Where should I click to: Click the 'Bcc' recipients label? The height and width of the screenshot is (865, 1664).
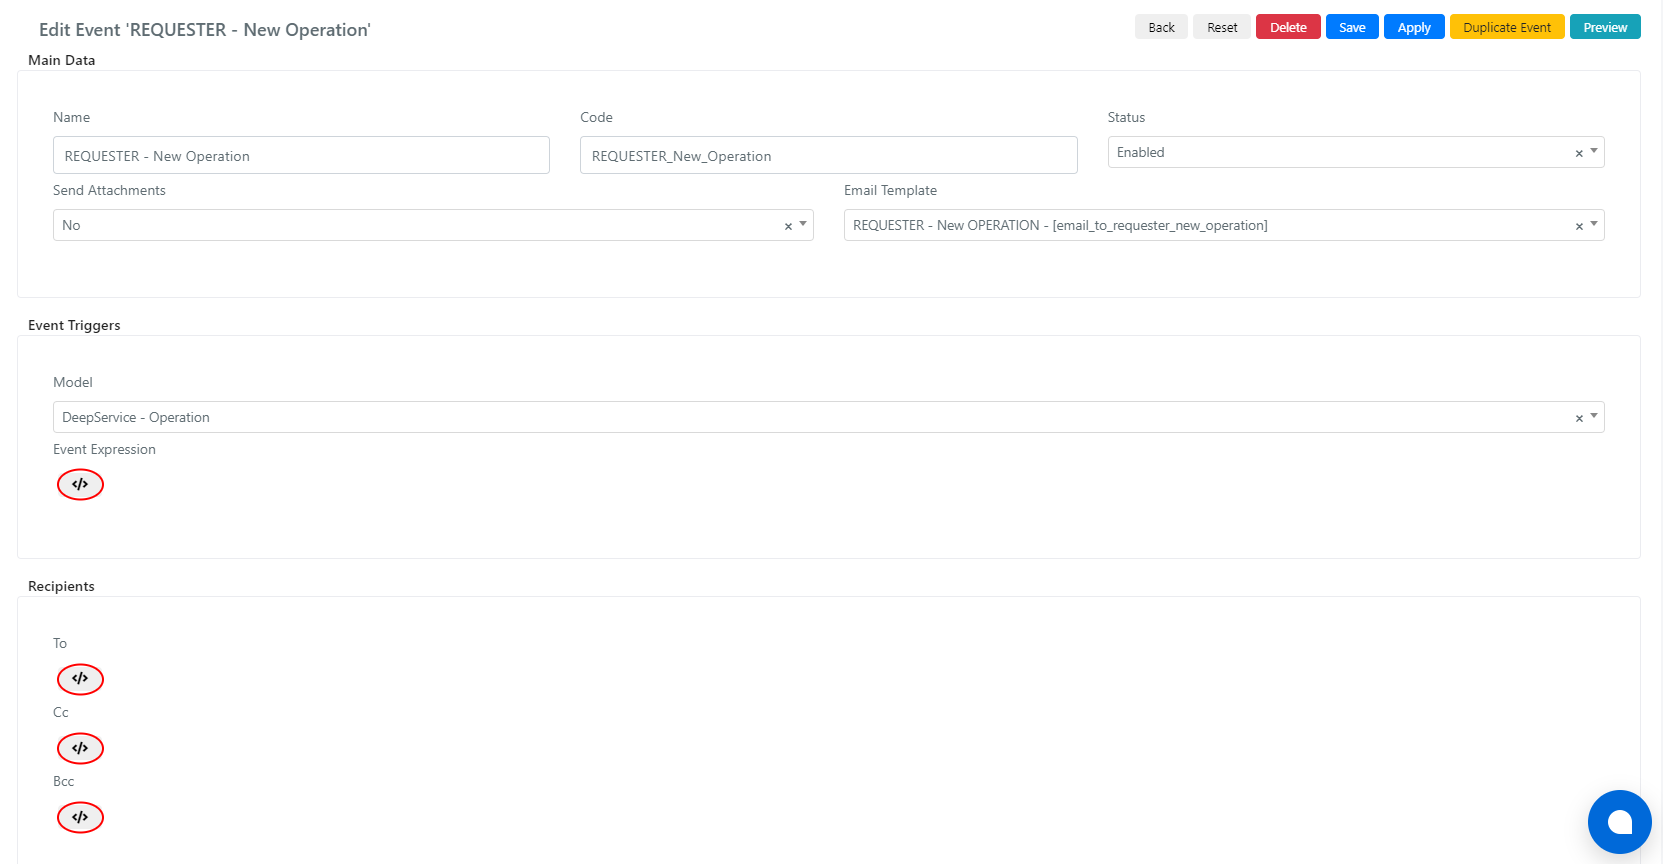click(x=63, y=781)
